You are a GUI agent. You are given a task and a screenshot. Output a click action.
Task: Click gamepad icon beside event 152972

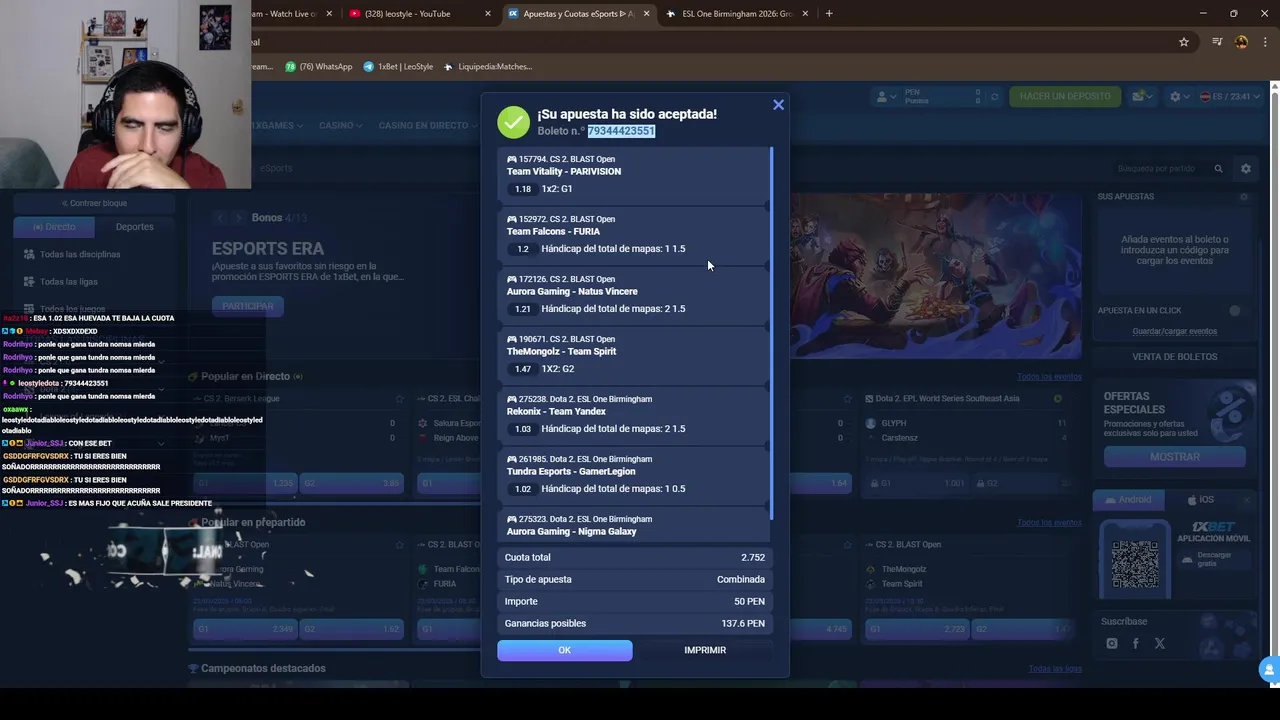512,219
